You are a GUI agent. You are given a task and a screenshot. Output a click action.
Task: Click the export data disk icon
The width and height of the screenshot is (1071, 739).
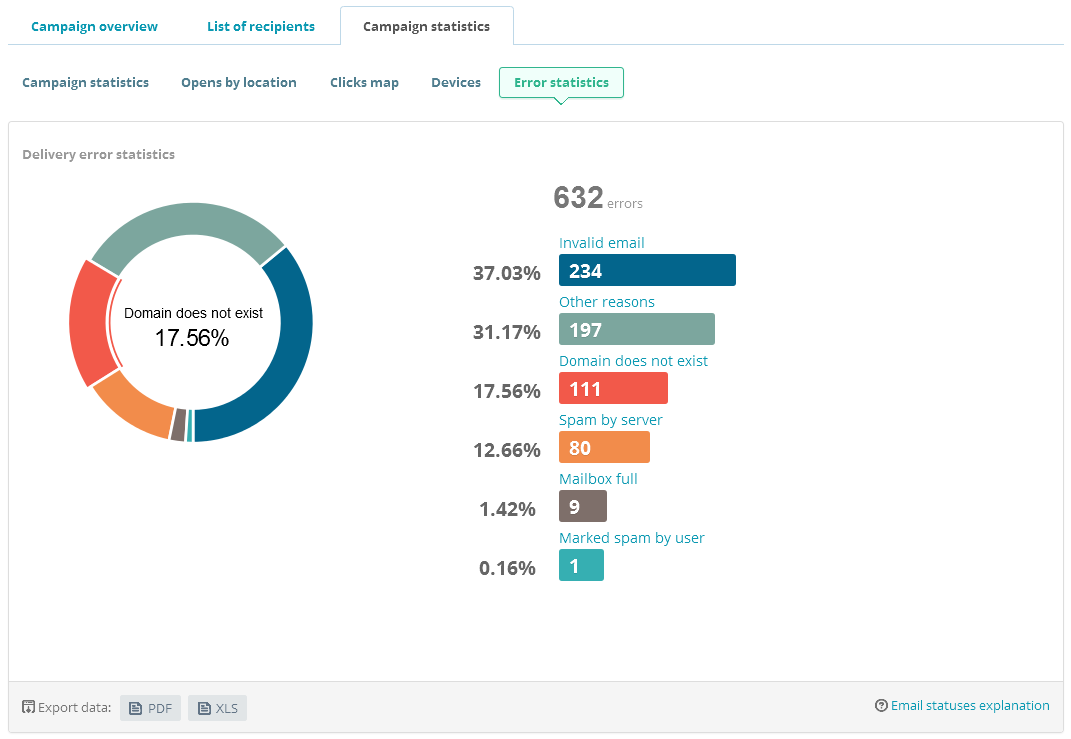pos(28,706)
